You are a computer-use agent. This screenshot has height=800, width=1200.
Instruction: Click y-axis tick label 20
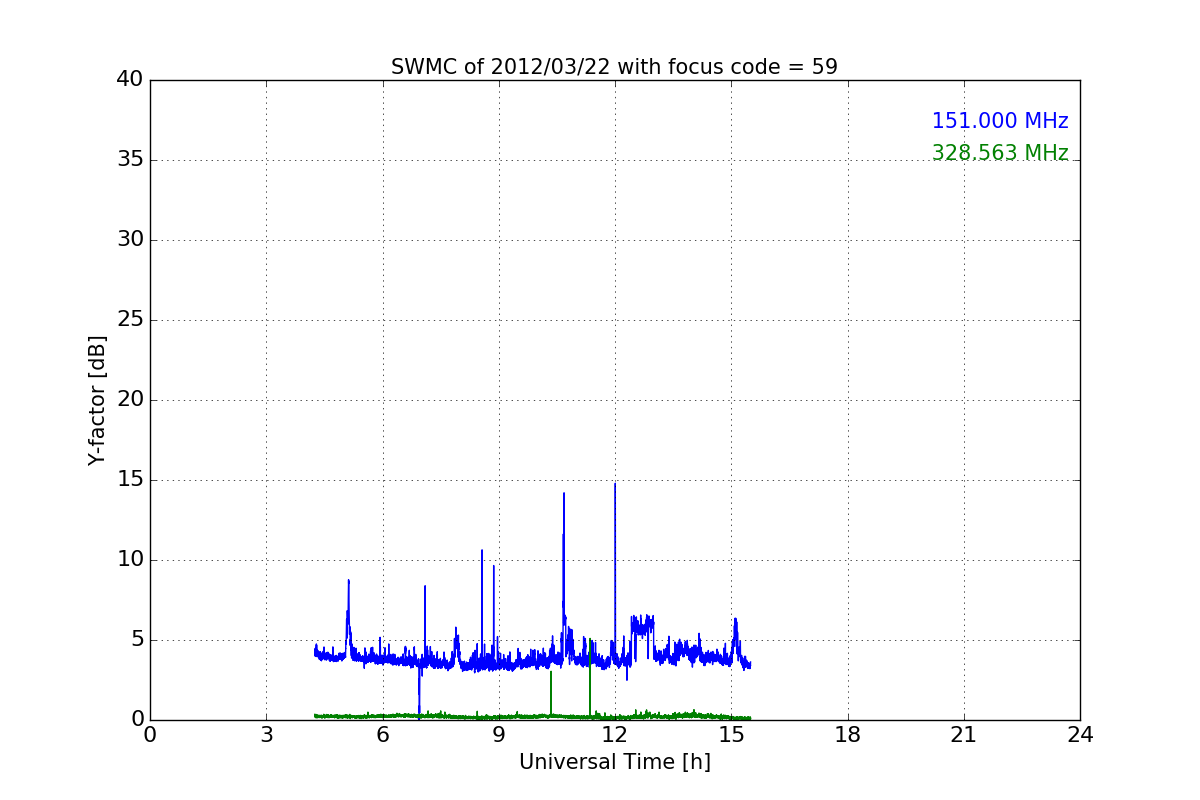pos(130,400)
